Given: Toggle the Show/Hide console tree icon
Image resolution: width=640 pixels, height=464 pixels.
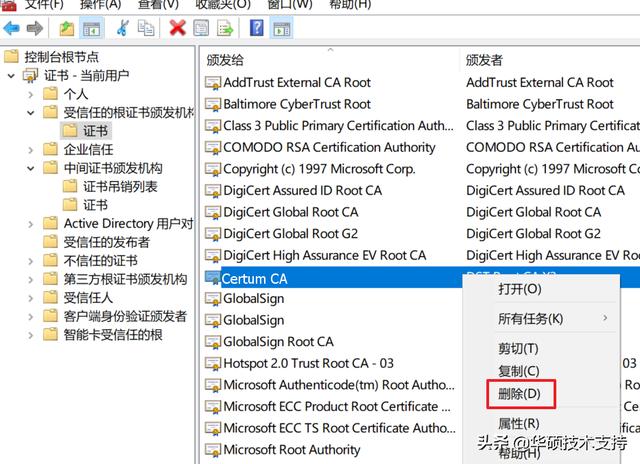Looking at the screenshot, I should tap(91, 28).
